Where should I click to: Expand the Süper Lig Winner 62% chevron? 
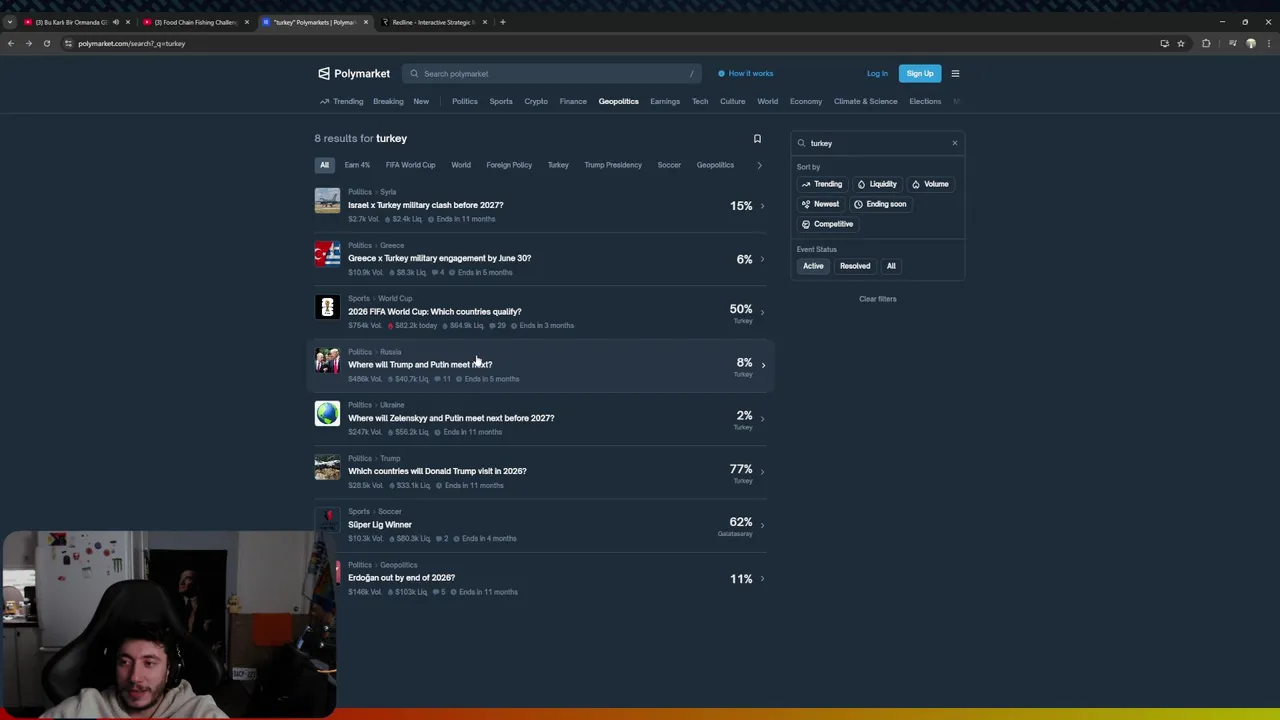(762, 525)
